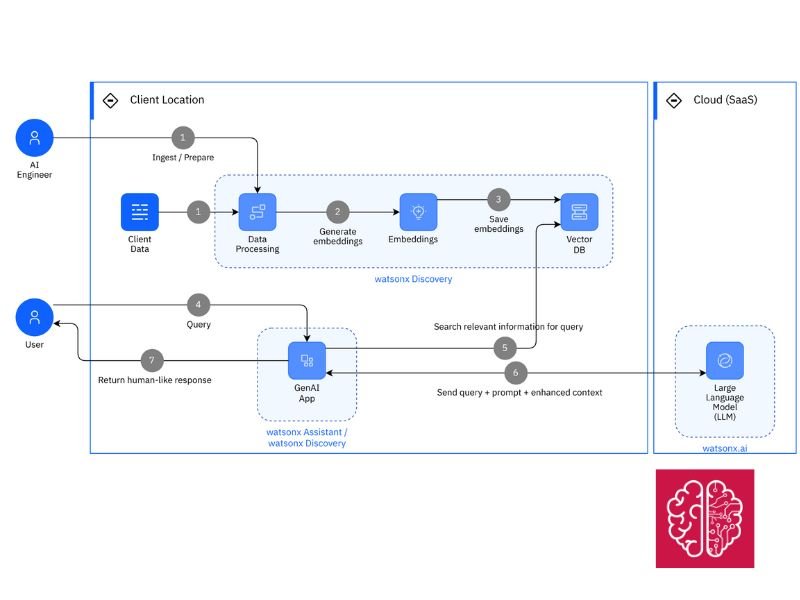800x600 pixels.
Task: Click the "Generate embeddings" label
Action: coord(338,236)
